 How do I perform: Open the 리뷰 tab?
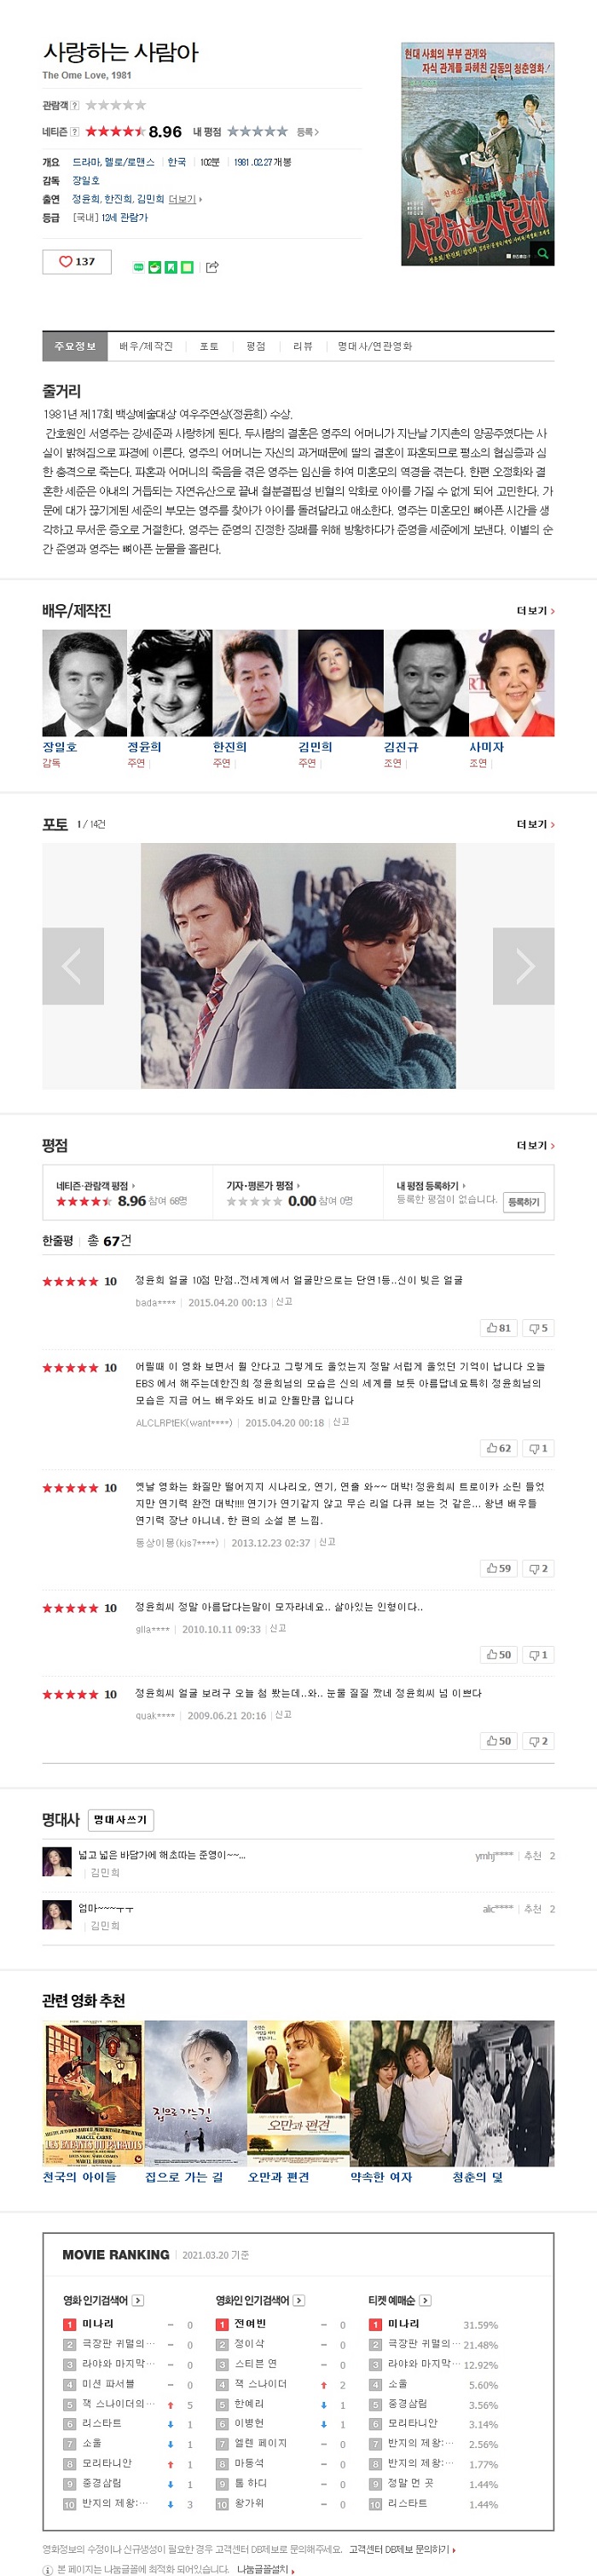[303, 346]
